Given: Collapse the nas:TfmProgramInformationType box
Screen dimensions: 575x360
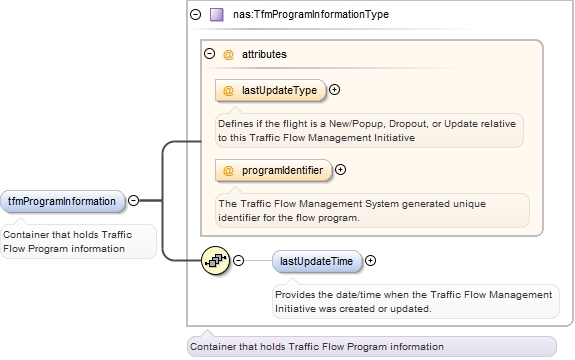Looking at the screenshot, I should pyautogui.click(x=195, y=14).
